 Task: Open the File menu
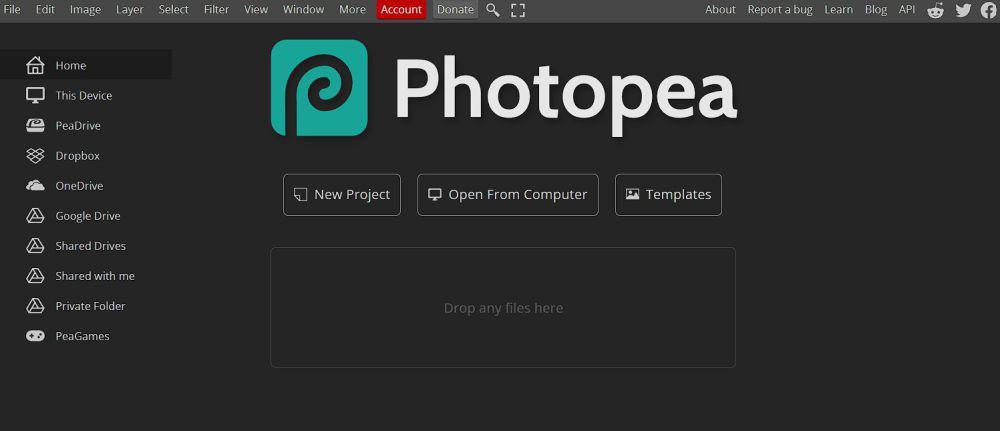click(x=12, y=10)
